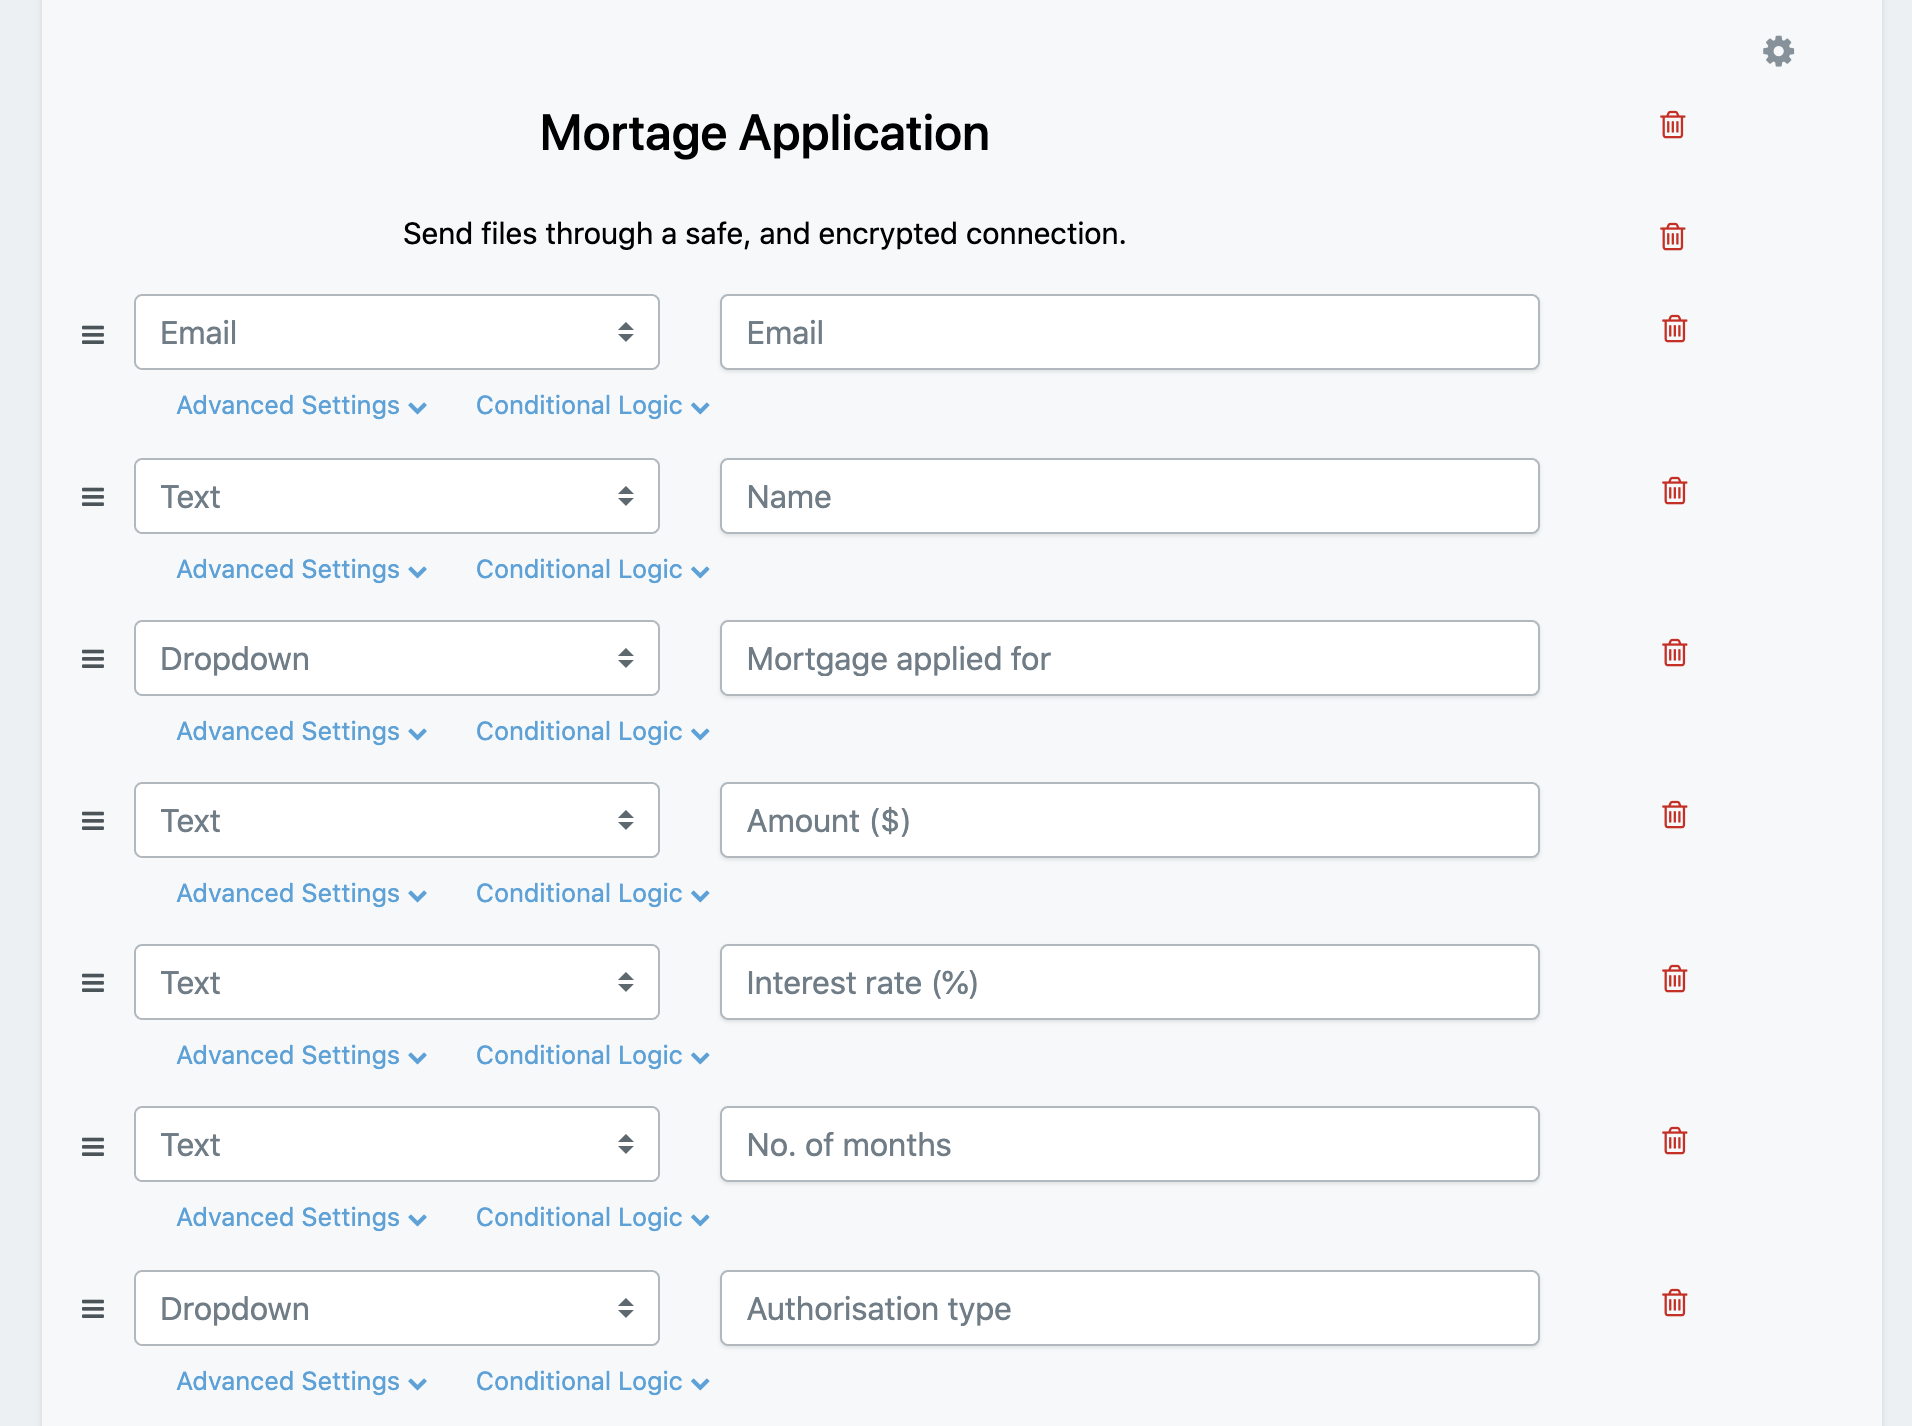Expand Advanced Settings for Mortgage applied for

coord(302,731)
